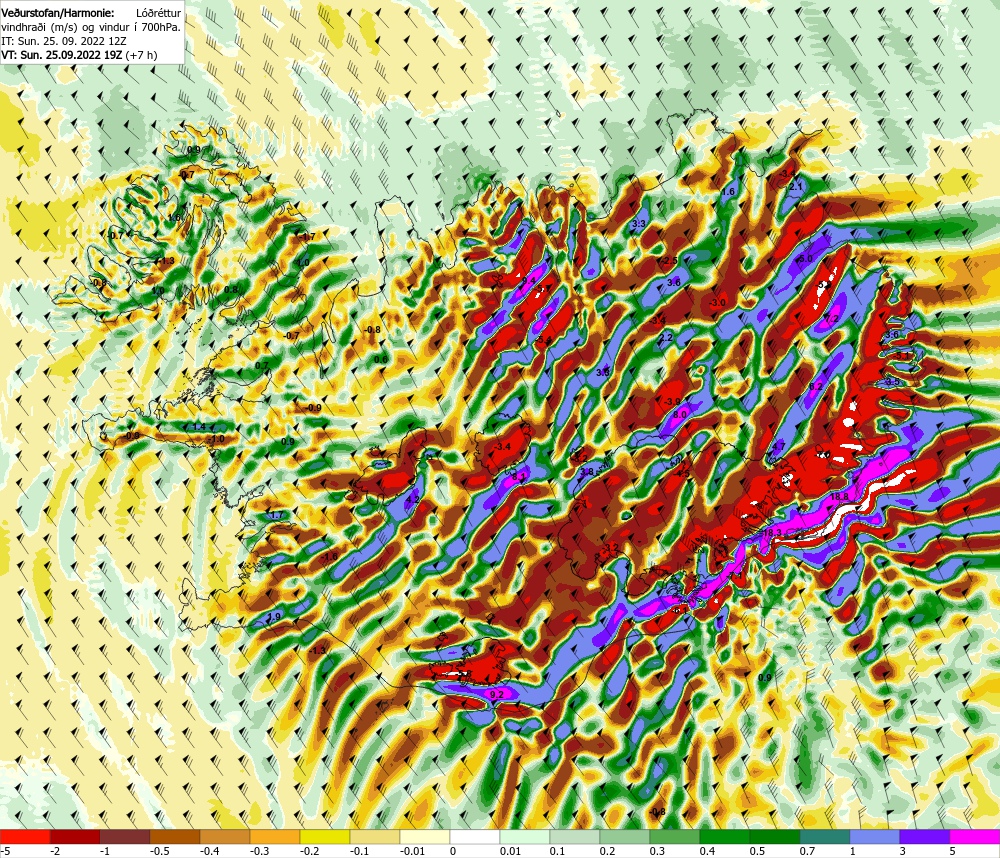The height and width of the screenshot is (858, 1000).
Task: Click the legend label "0.4"
Action: point(708,851)
